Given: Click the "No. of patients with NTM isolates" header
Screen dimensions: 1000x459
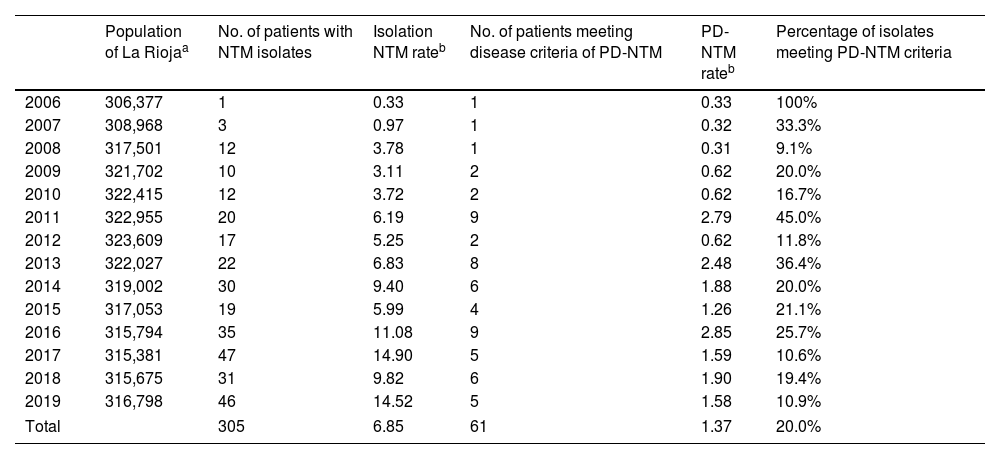Looking at the screenshot, I should pos(284,41).
